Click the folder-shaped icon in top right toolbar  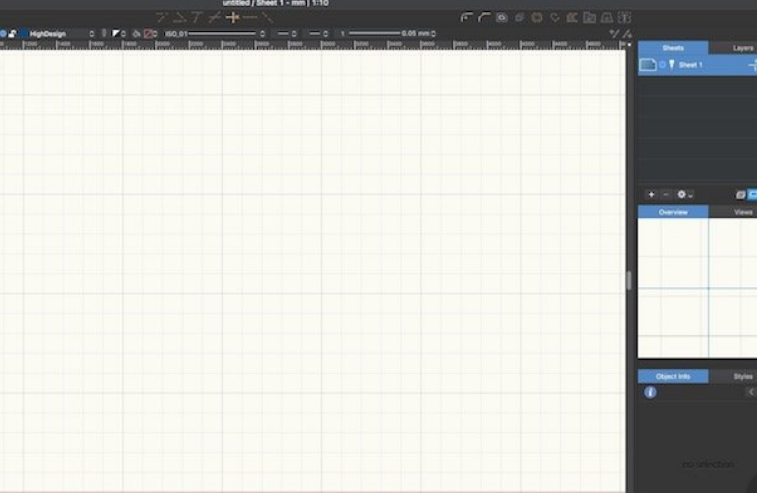pyautogui.click(x=589, y=18)
